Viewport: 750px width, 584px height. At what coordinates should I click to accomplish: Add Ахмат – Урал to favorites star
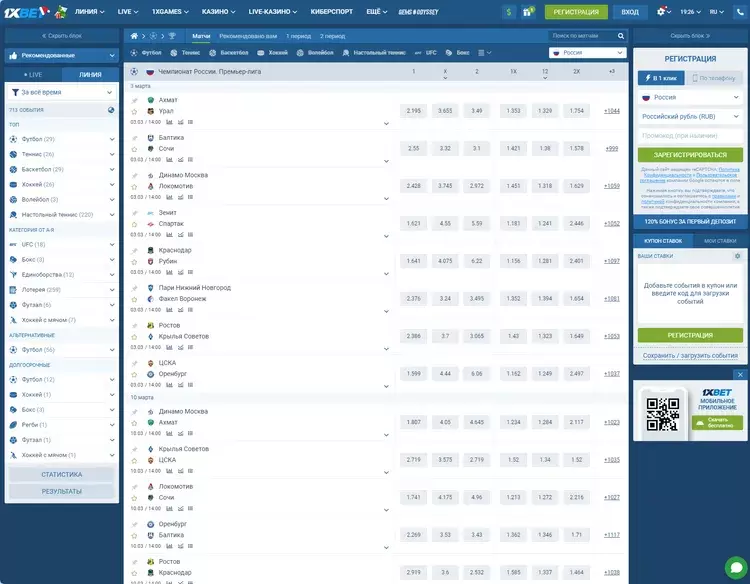pyautogui.click(x=134, y=111)
